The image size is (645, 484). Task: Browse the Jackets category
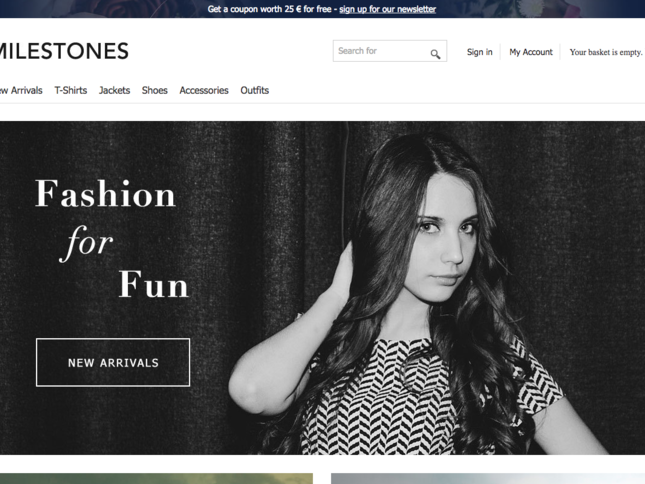(114, 90)
